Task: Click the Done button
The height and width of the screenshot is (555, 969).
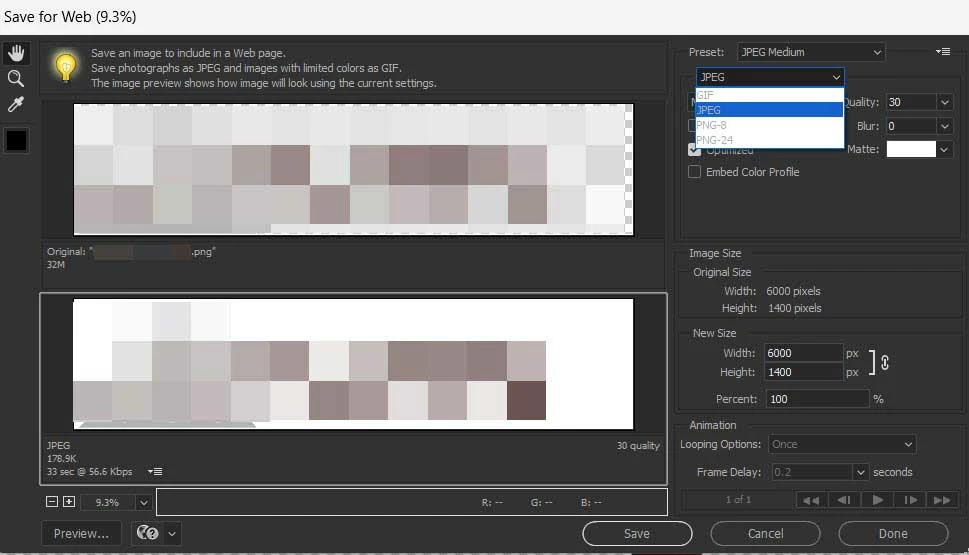Action: click(893, 533)
